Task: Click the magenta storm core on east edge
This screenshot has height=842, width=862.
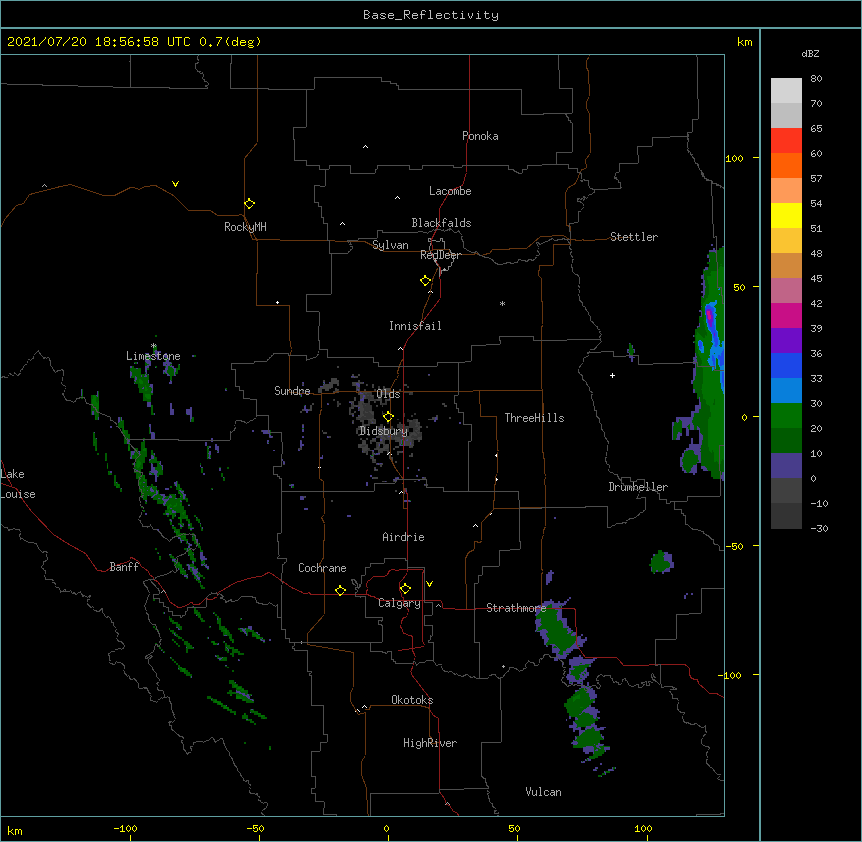Action: click(x=709, y=315)
